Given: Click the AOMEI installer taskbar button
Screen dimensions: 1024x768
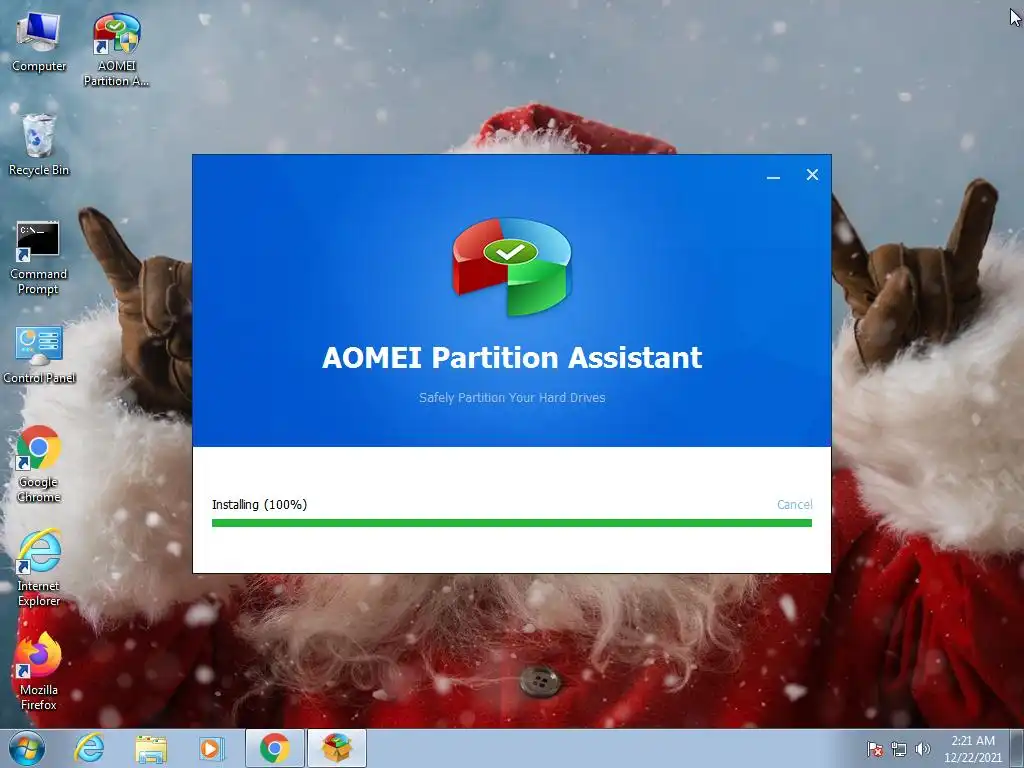Looking at the screenshot, I should coord(337,748).
